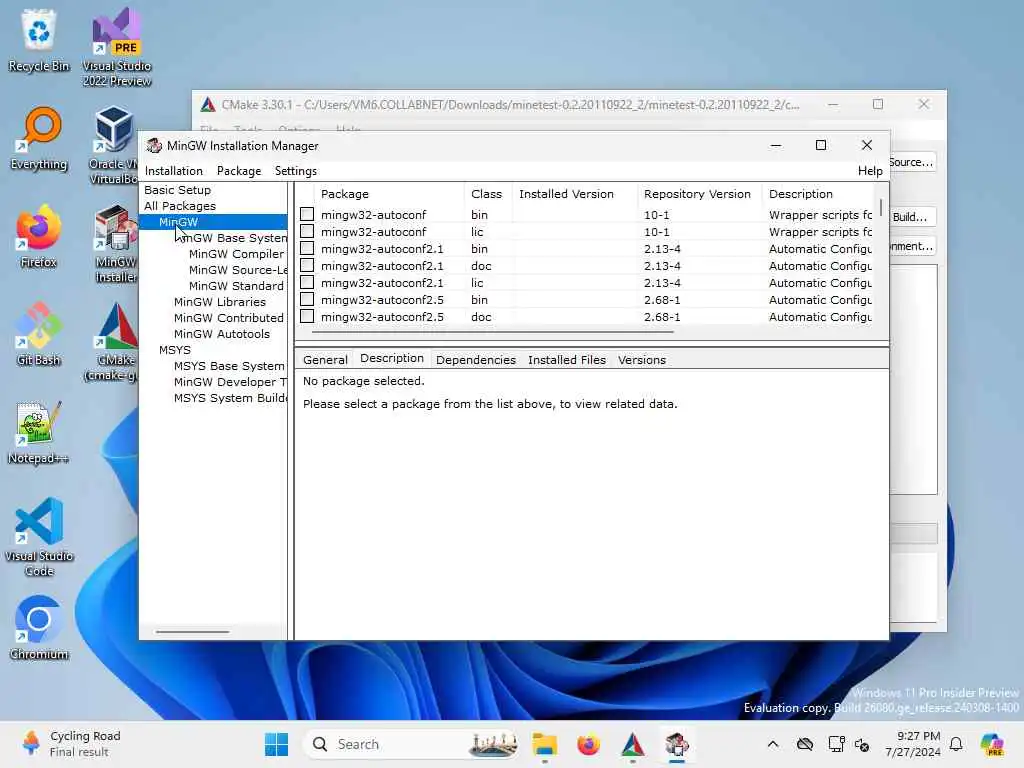The image size is (1024, 768).
Task: Switch to the Versions tab
Action: tap(642, 360)
